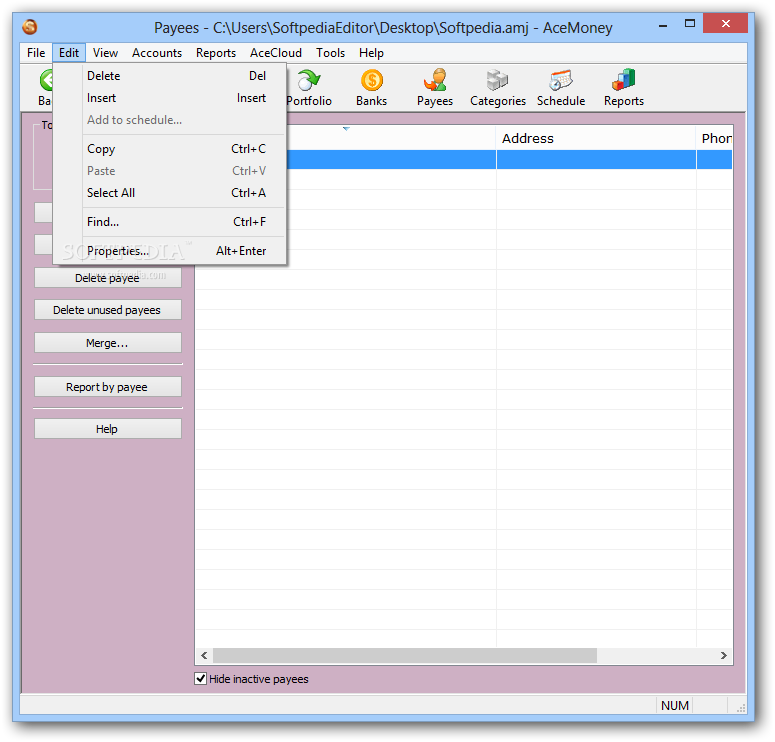
Task: Choose Insert from the Edit menu
Action: tap(170, 98)
